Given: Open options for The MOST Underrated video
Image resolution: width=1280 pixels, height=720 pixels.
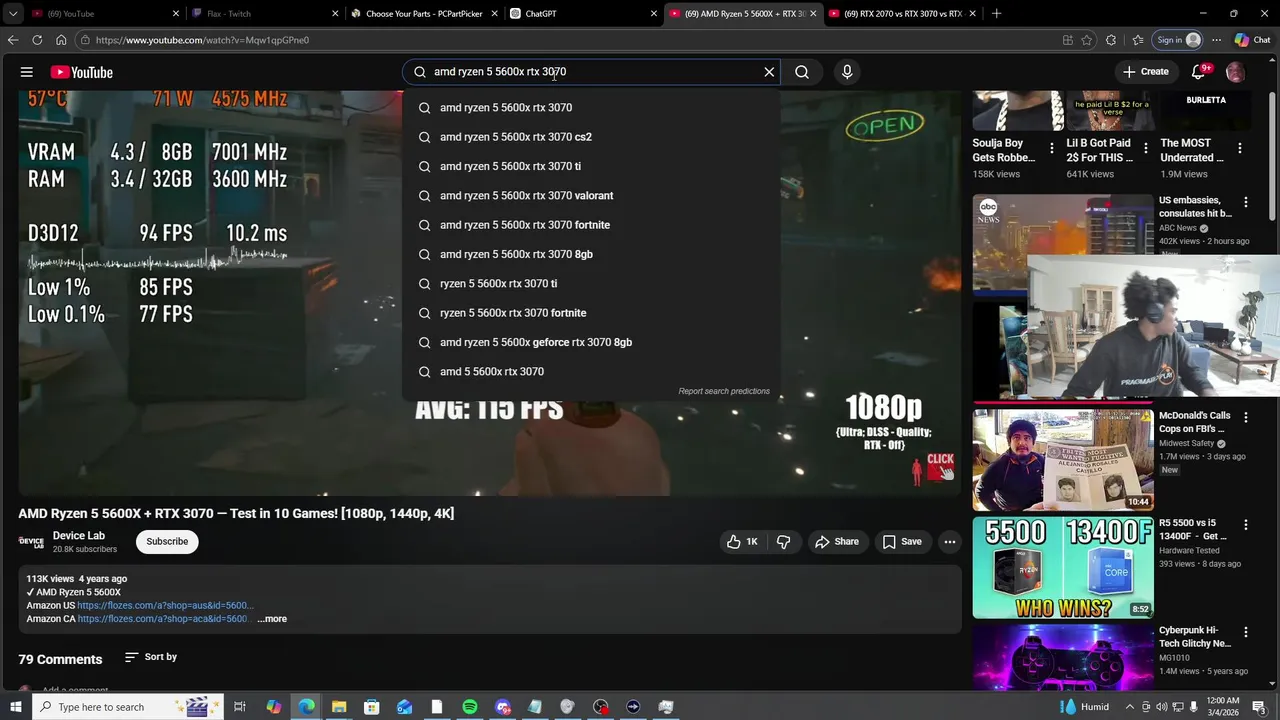Looking at the screenshot, I should click(1239, 148).
